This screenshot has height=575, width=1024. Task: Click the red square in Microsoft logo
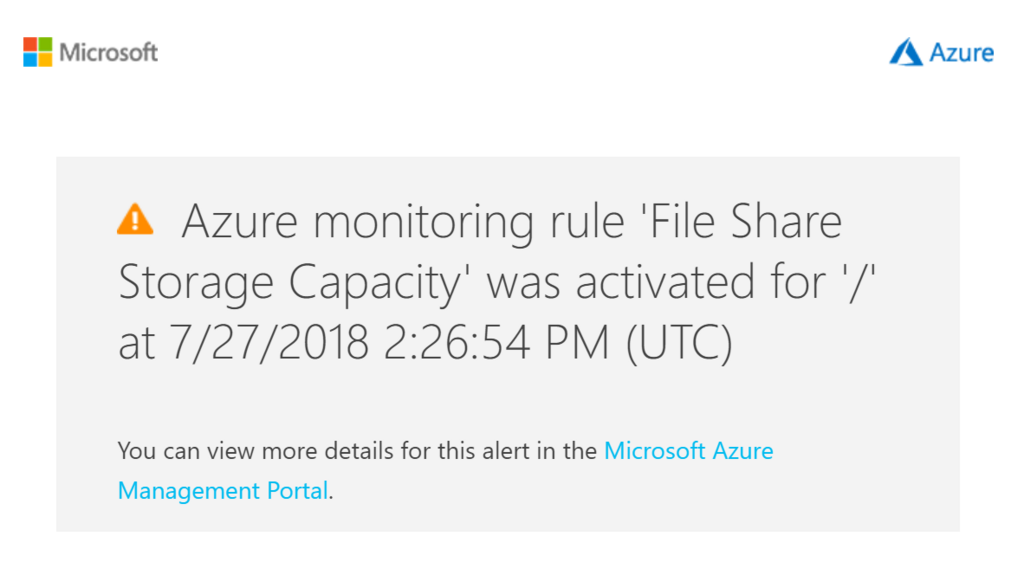point(30,45)
